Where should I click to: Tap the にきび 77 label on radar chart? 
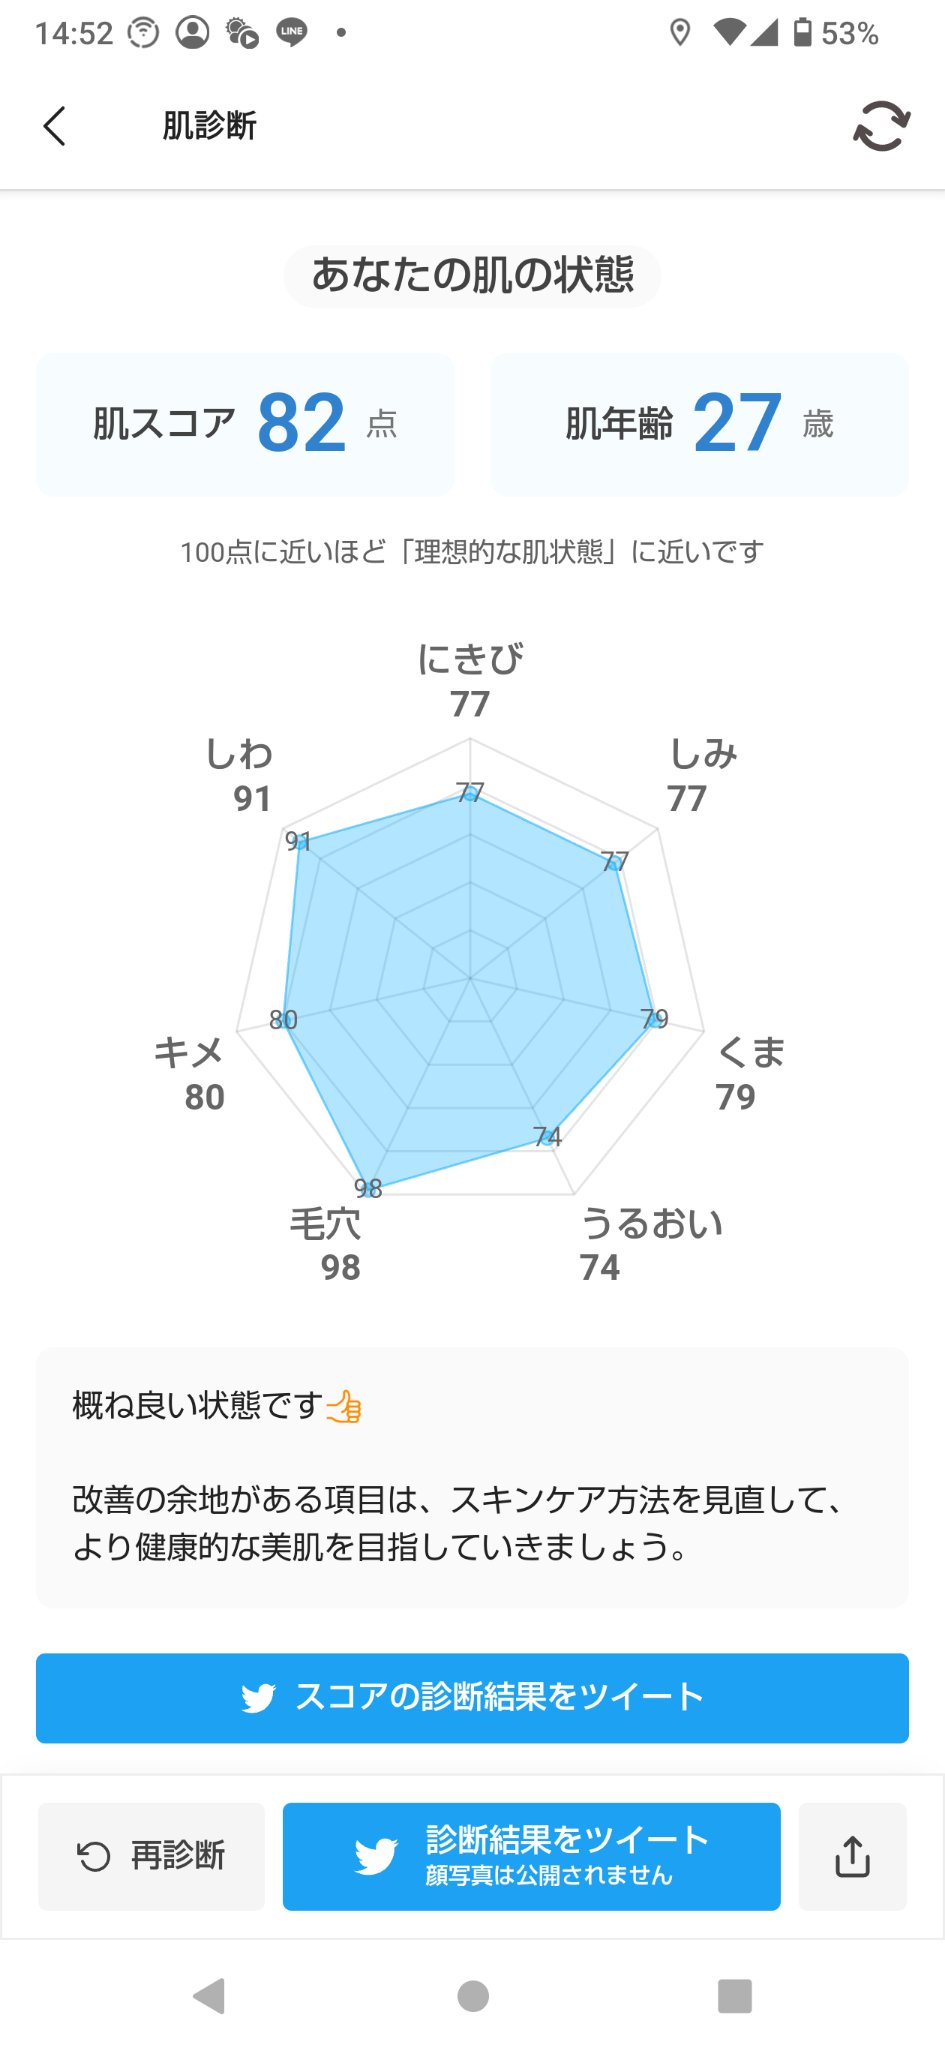(470, 680)
